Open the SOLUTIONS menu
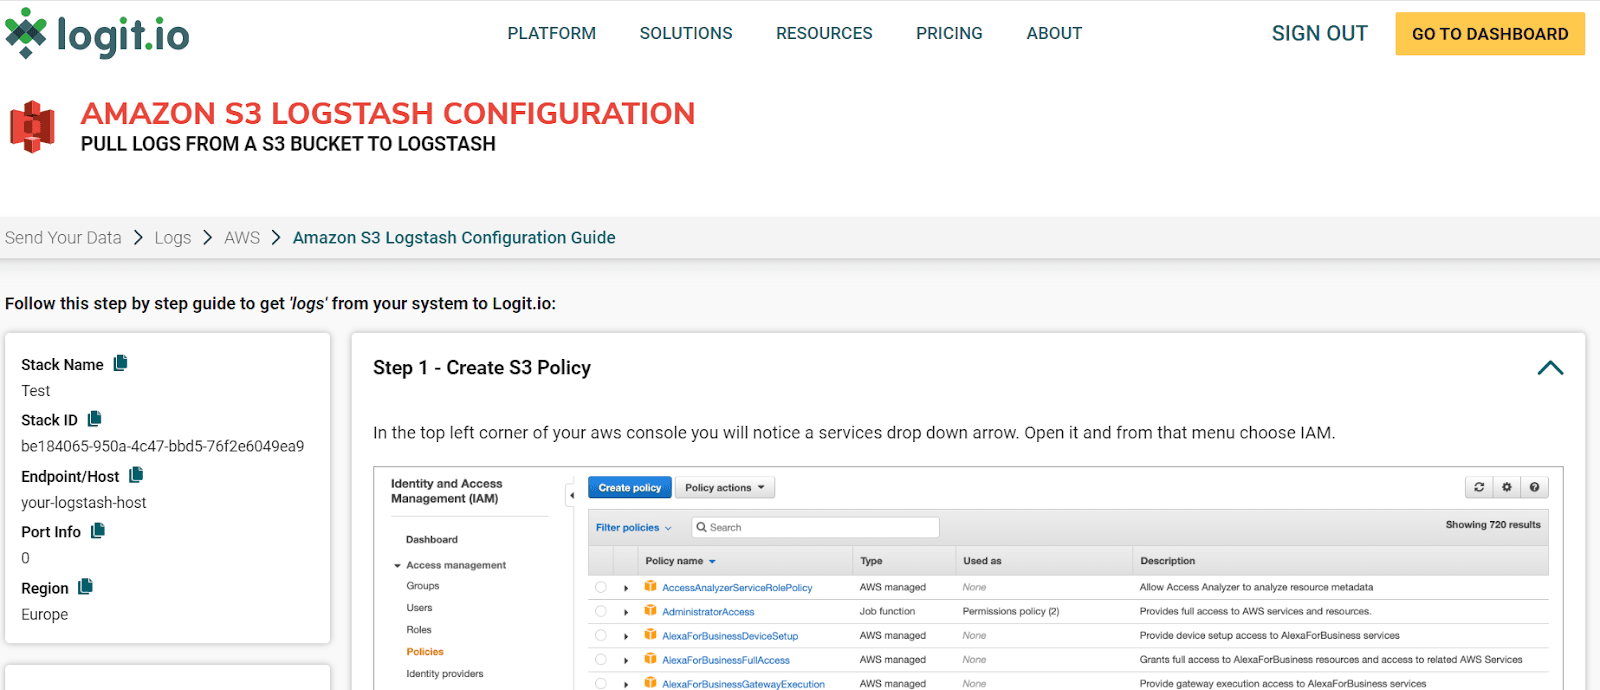The width and height of the screenshot is (1600, 690). (686, 33)
